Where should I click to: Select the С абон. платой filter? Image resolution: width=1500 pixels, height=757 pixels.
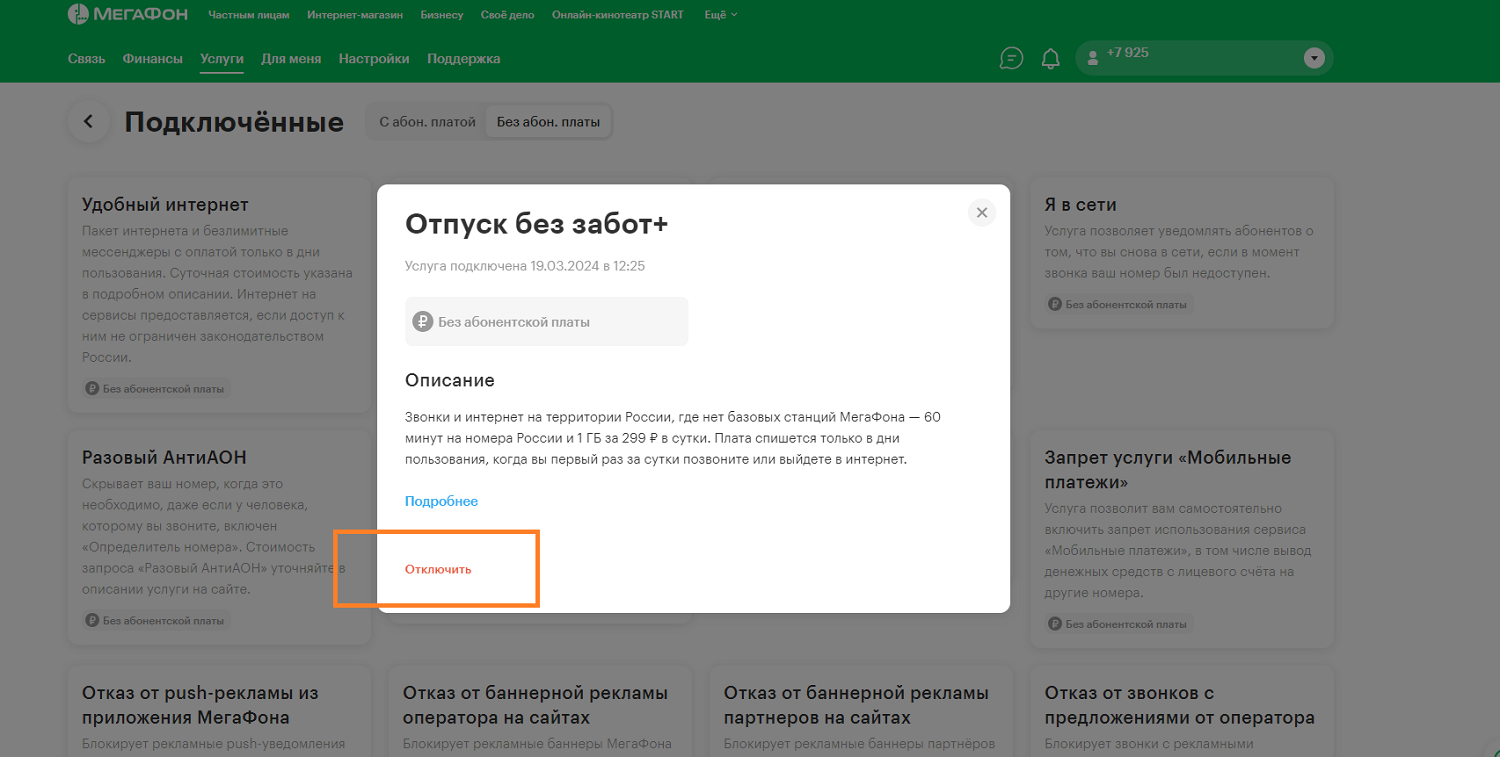pos(428,122)
